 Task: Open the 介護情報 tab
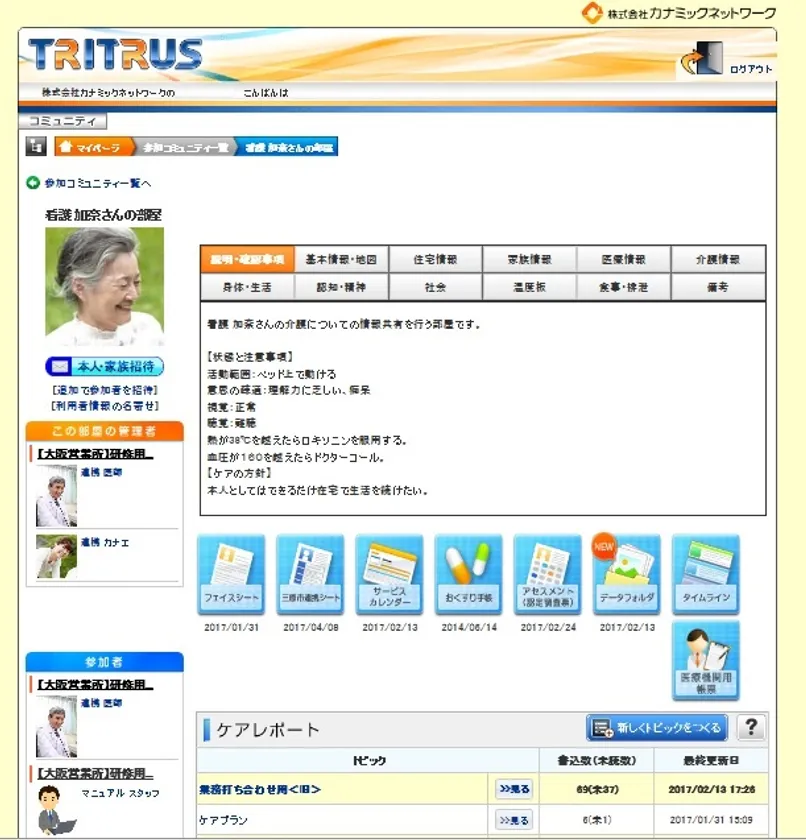click(718, 259)
